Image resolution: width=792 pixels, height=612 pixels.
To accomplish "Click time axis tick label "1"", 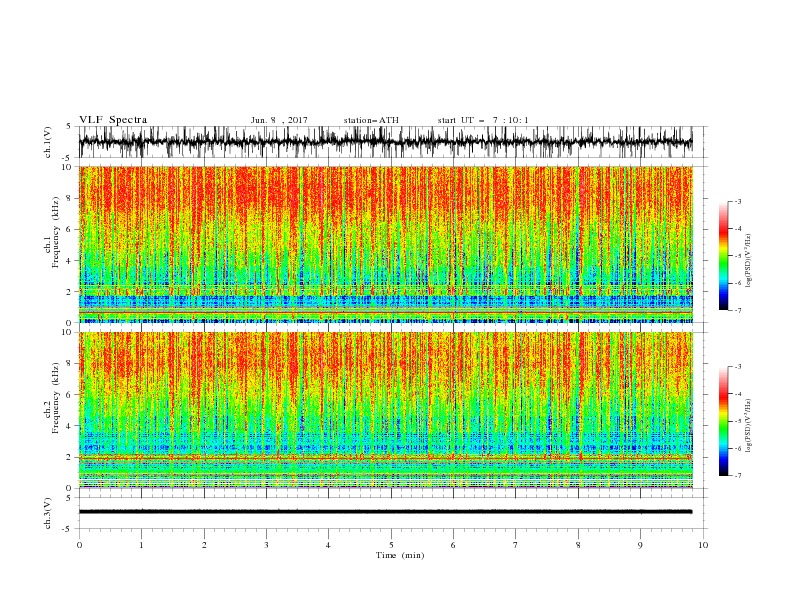I will tap(141, 545).
